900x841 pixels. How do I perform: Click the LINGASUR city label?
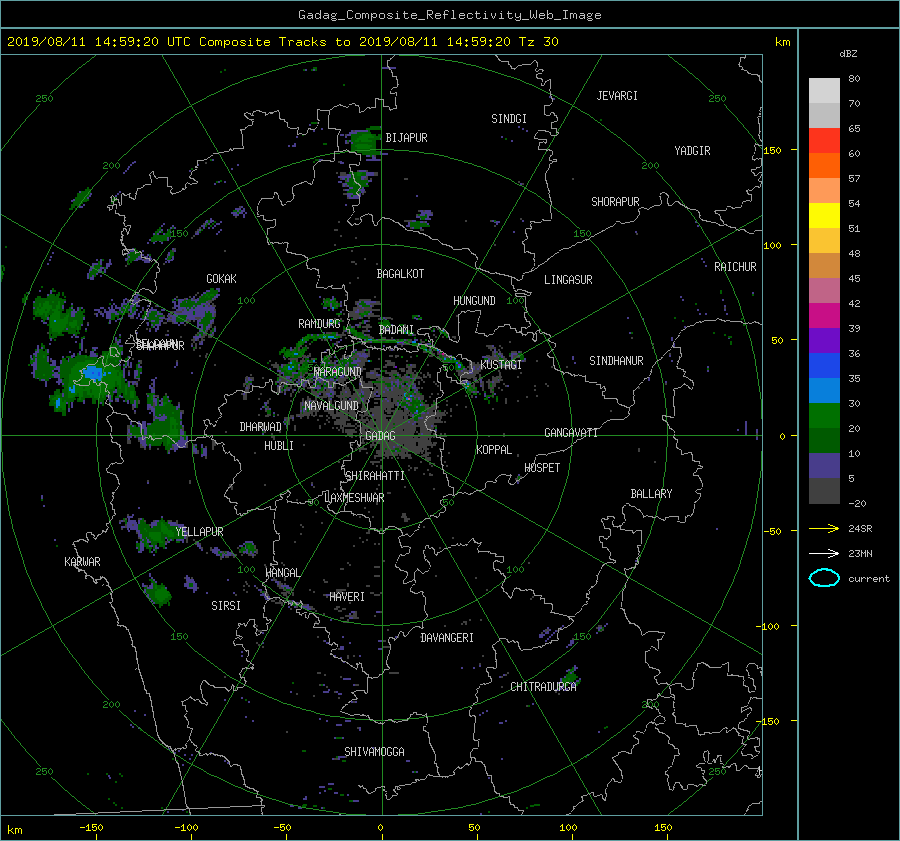[x=568, y=280]
